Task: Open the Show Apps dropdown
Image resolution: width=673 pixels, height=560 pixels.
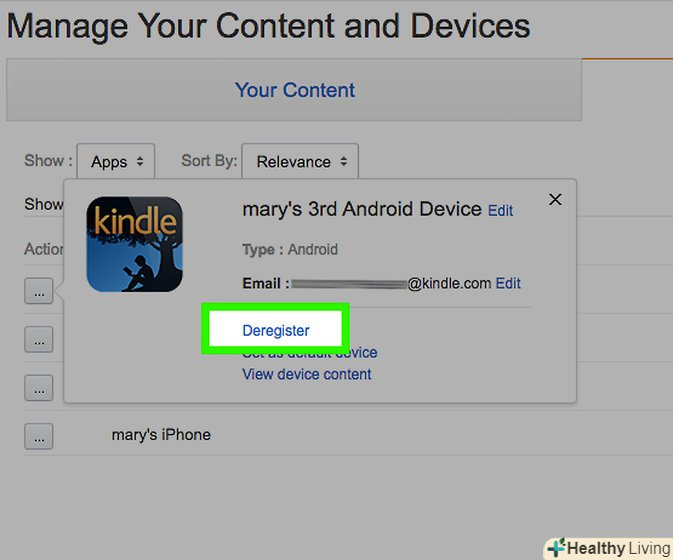Action: (115, 161)
